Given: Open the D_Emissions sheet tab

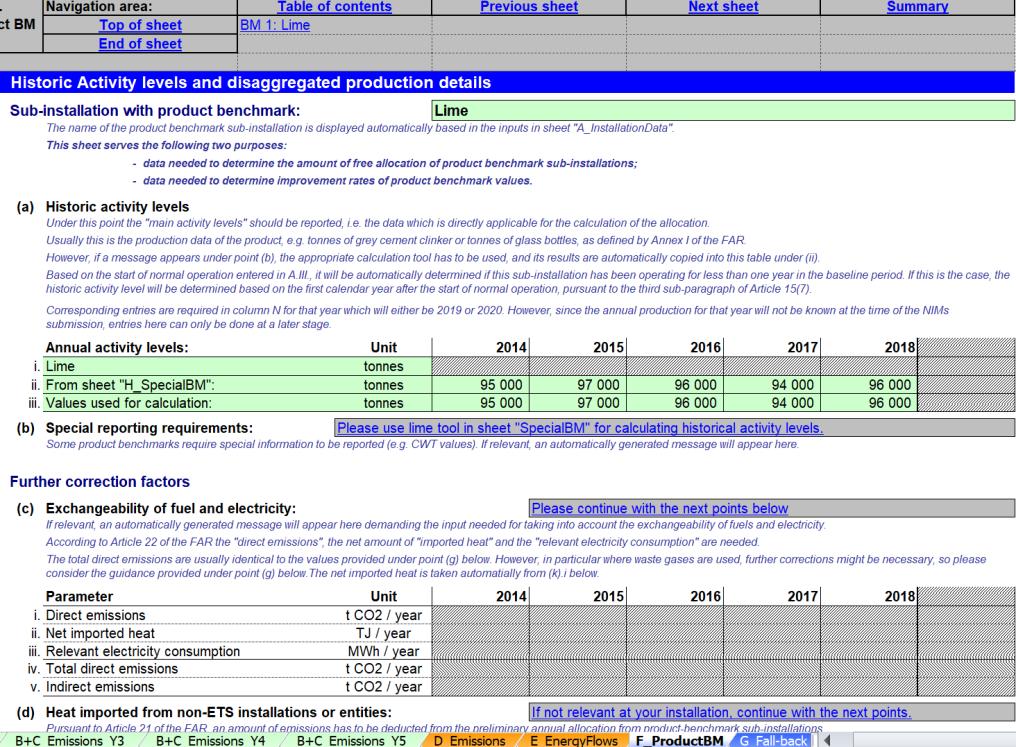Looking at the screenshot, I should point(469,741).
